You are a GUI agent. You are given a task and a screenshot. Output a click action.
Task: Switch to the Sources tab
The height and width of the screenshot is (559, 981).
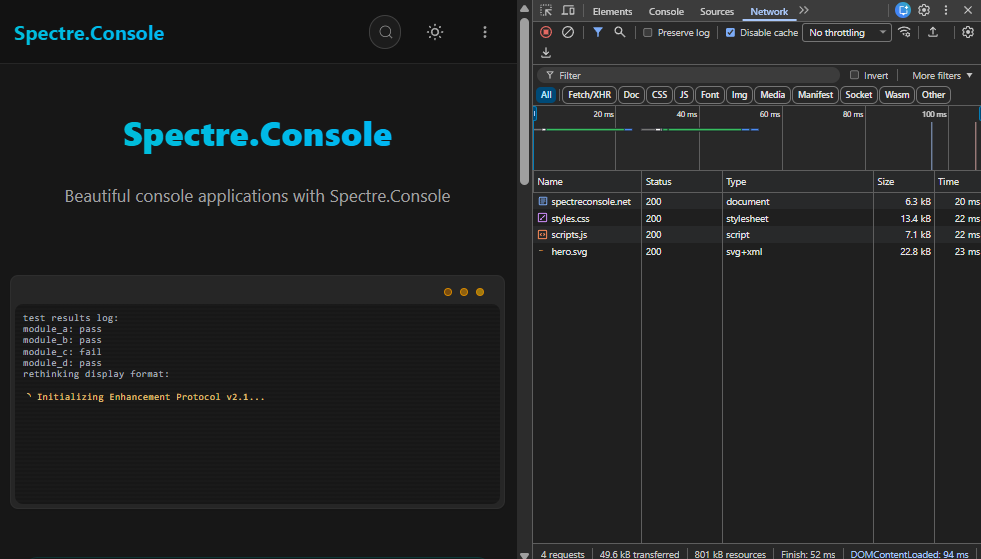[x=717, y=11]
